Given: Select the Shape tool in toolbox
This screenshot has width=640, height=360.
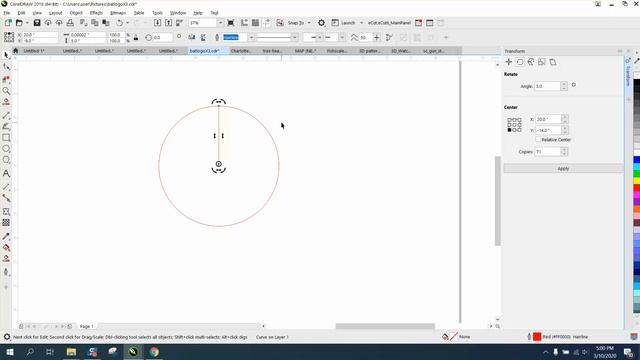Looking at the screenshot, I should (x=6, y=67).
